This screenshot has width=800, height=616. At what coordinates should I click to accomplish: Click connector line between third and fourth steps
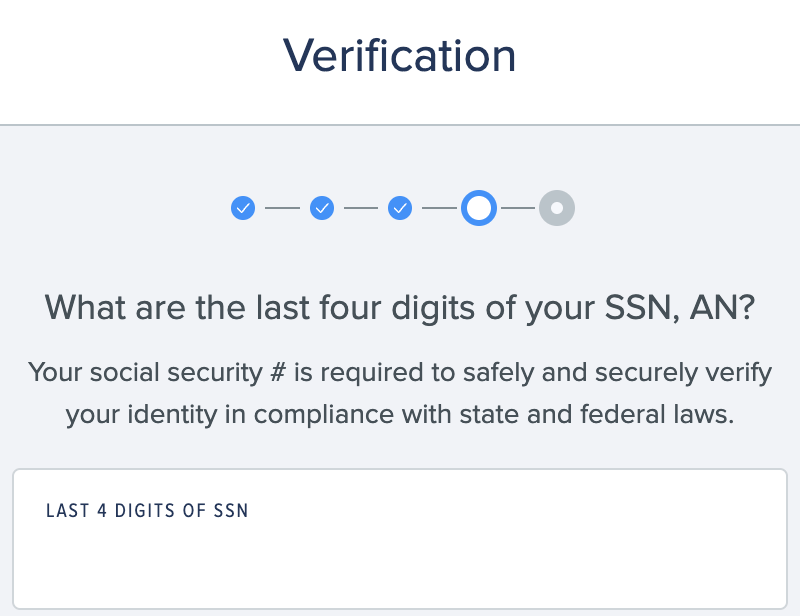(x=439, y=208)
